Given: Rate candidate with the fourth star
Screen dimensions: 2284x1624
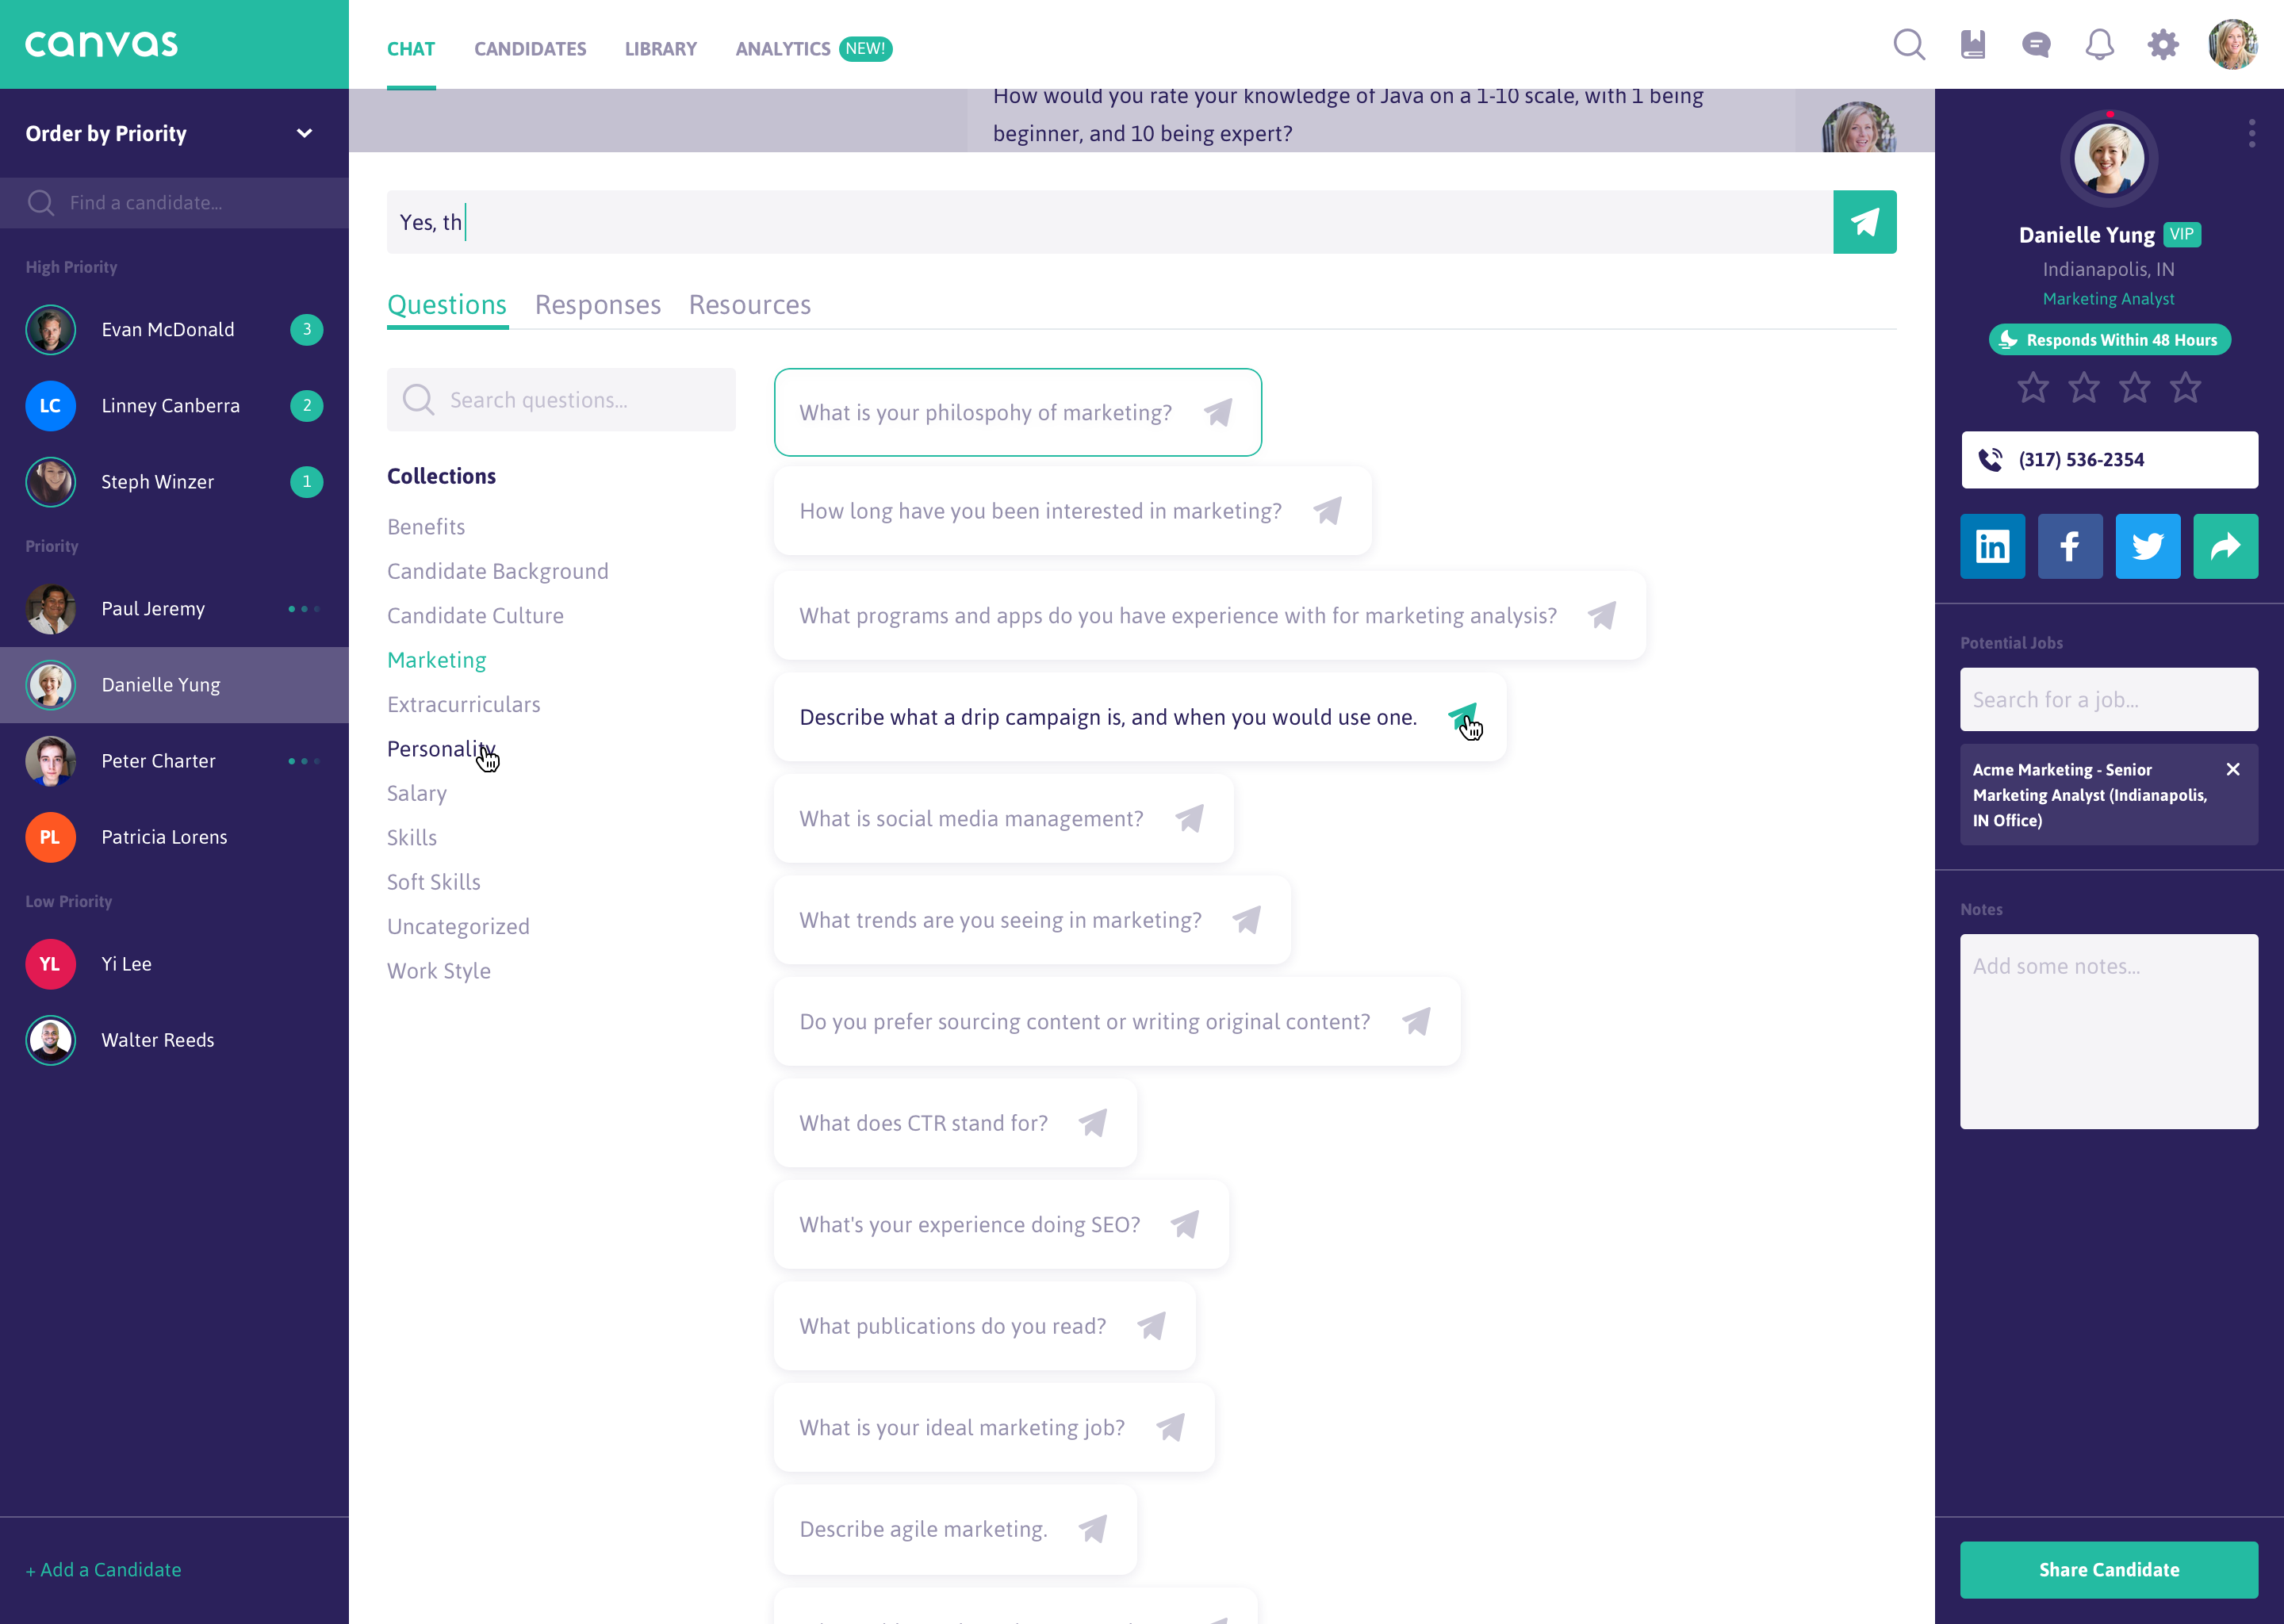Looking at the screenshot, I should click(2185, 387).
